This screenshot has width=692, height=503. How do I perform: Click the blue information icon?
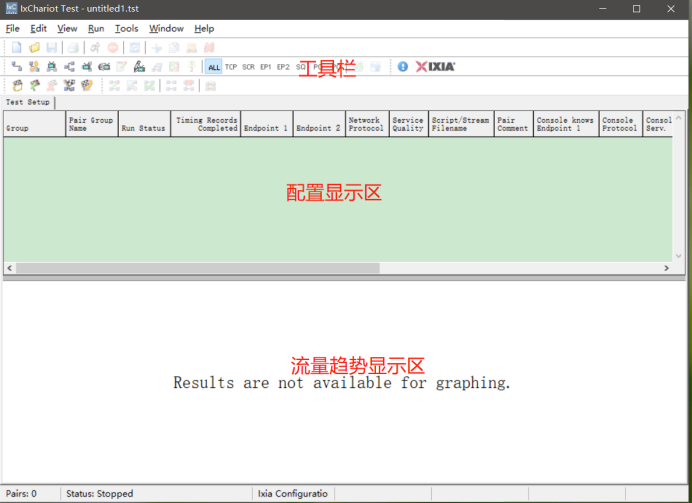tap(402, 67)
